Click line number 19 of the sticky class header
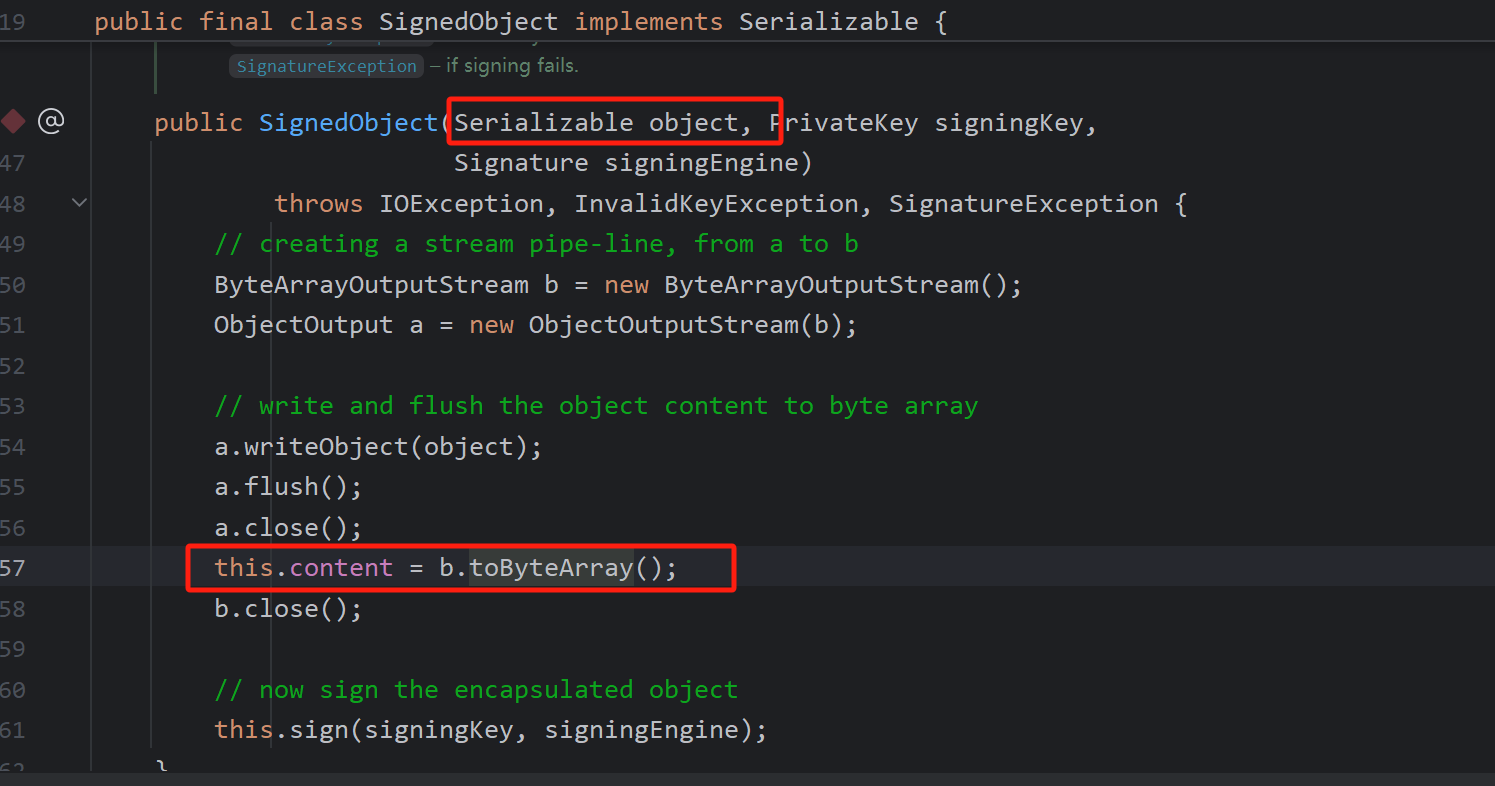The image size is (1495, 786). pyautogui.click(x=13, y=22)
